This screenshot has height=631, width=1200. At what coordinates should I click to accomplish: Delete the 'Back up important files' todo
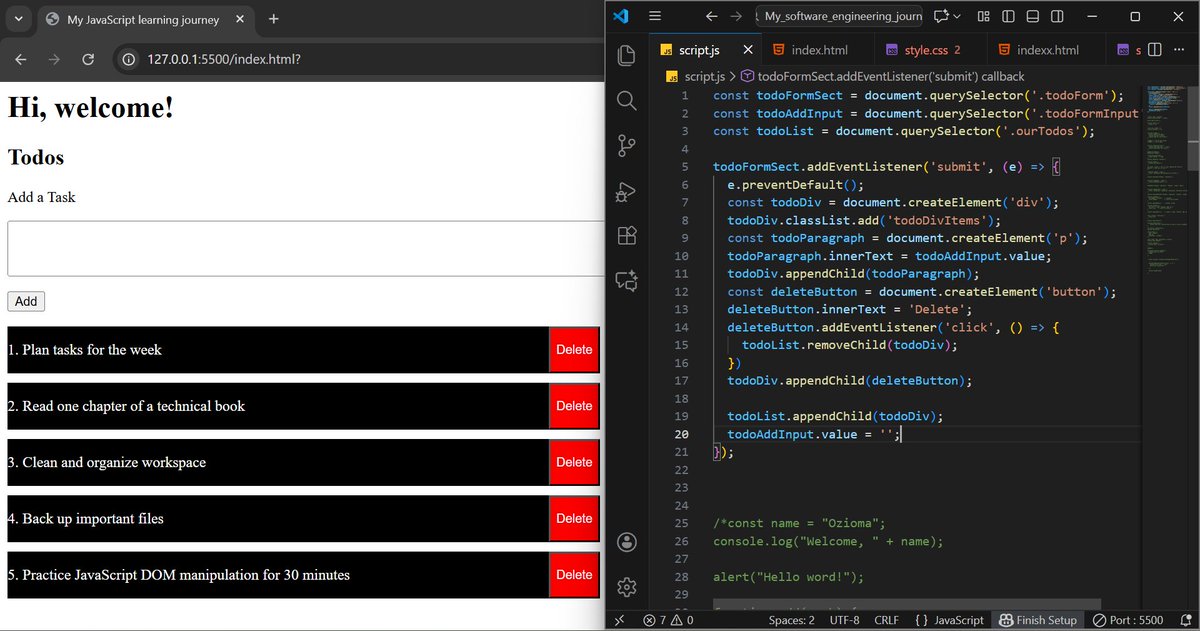(x=574, y=518)
